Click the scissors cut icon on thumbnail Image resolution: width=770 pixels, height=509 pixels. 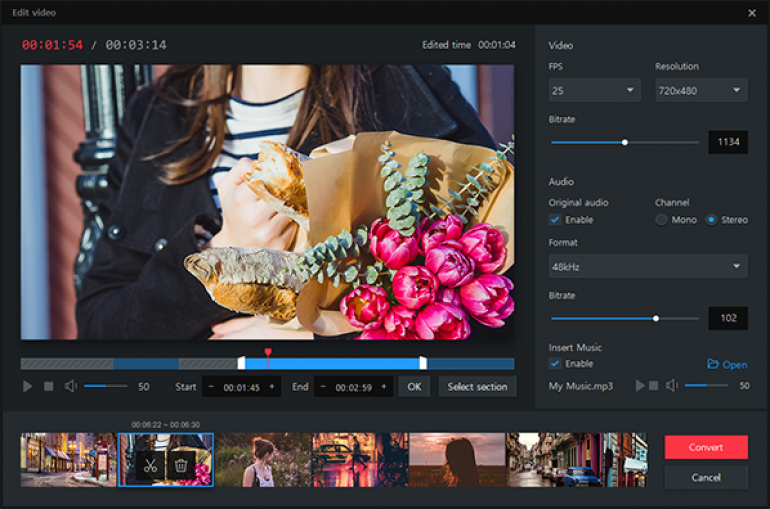(x=149, y=464)
